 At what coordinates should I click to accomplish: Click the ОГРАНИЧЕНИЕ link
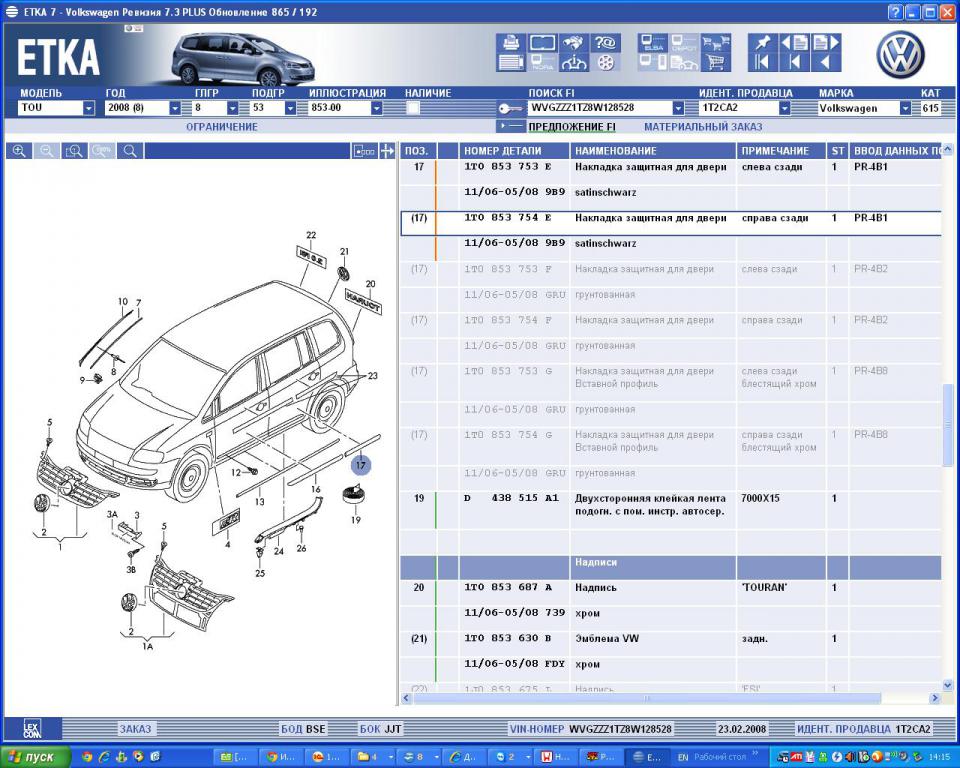(222, 127)
